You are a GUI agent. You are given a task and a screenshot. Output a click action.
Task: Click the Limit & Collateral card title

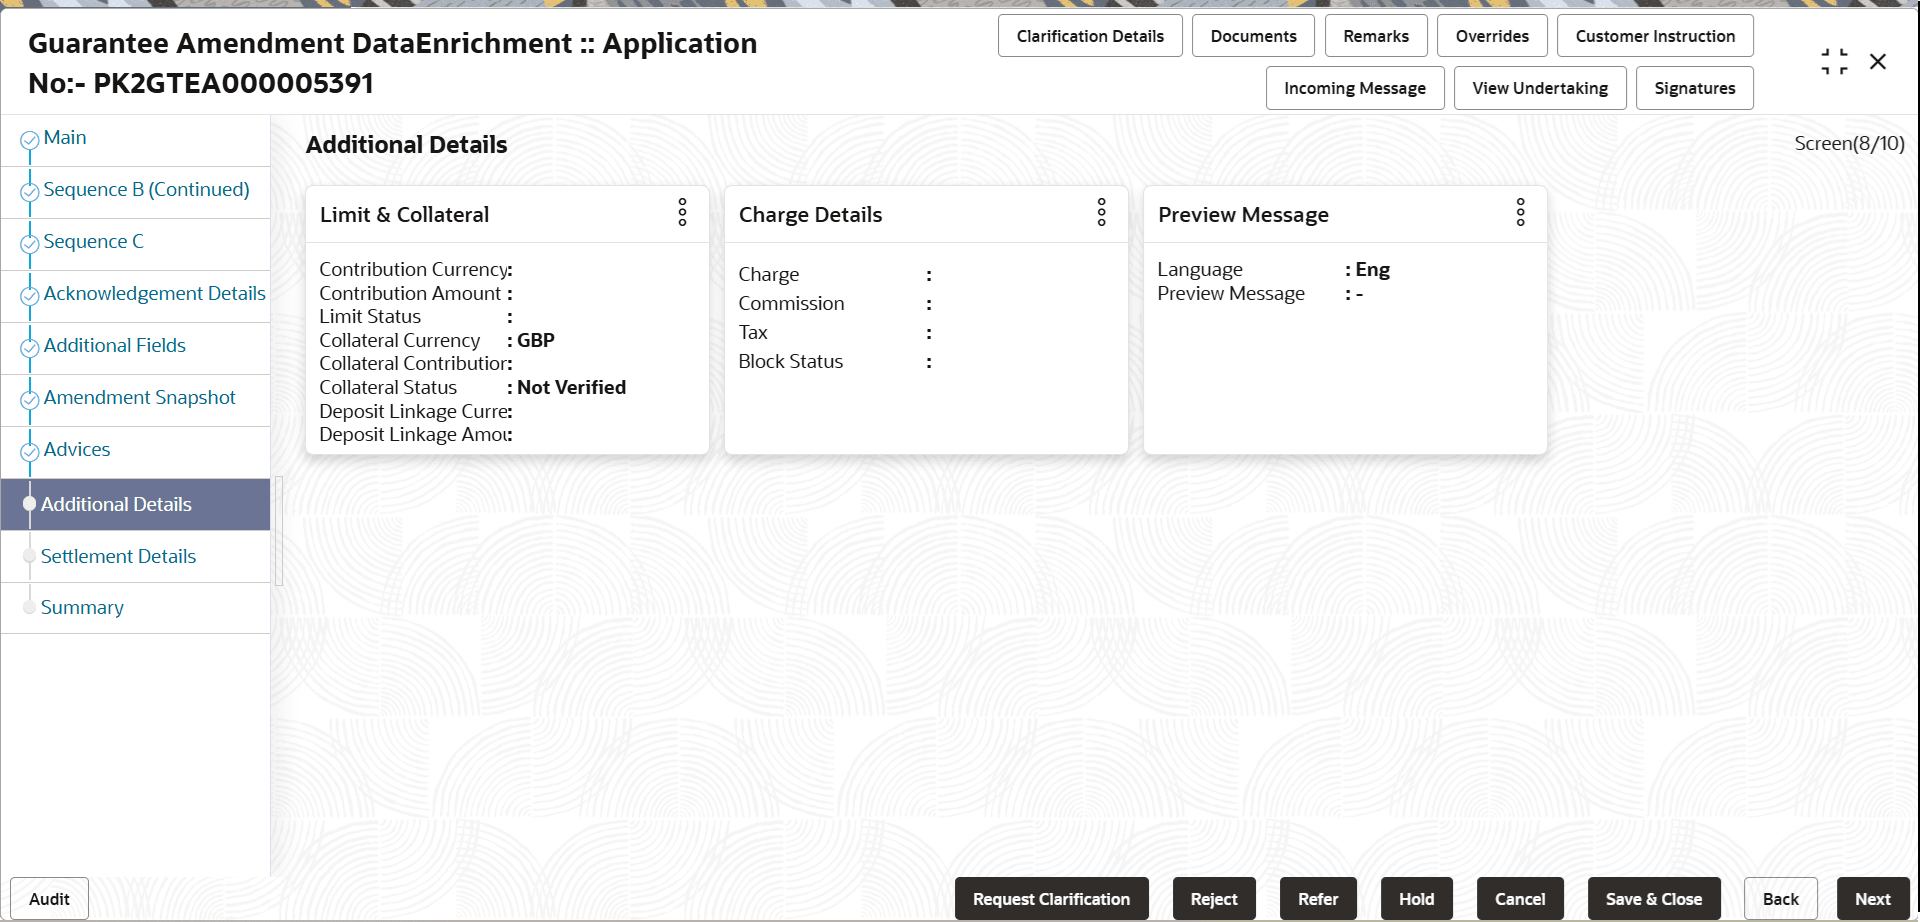coord(404,215)
